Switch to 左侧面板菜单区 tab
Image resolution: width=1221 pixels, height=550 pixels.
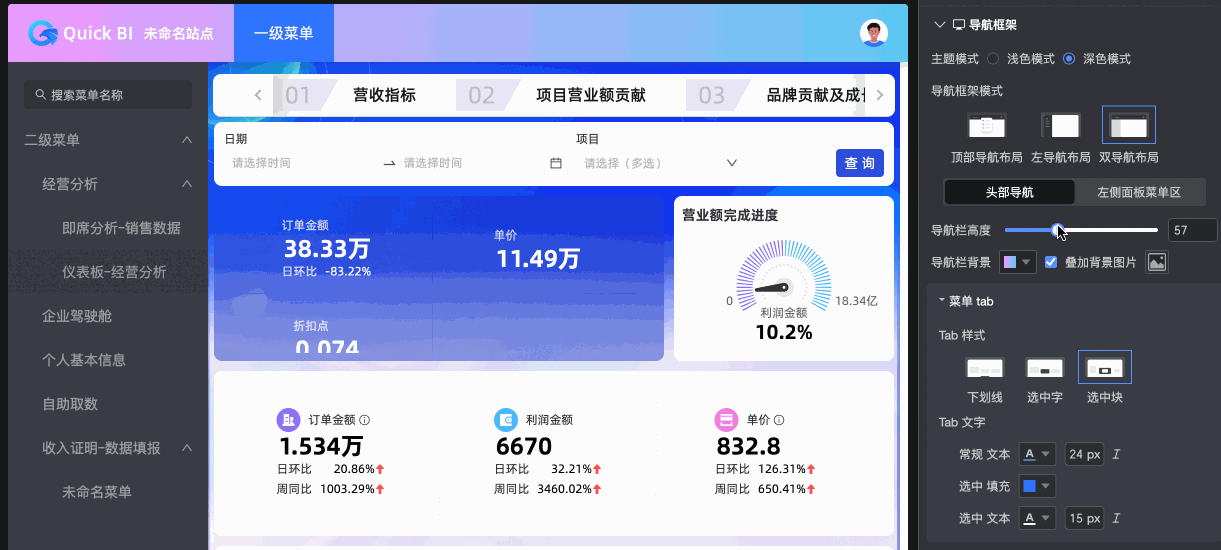coord(1139,192)
